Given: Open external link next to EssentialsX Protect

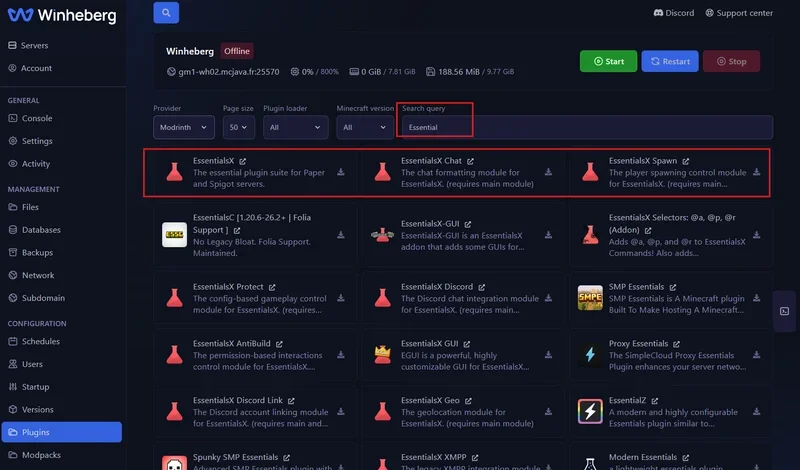Looking at the screenshot, I should pos(272,287).
